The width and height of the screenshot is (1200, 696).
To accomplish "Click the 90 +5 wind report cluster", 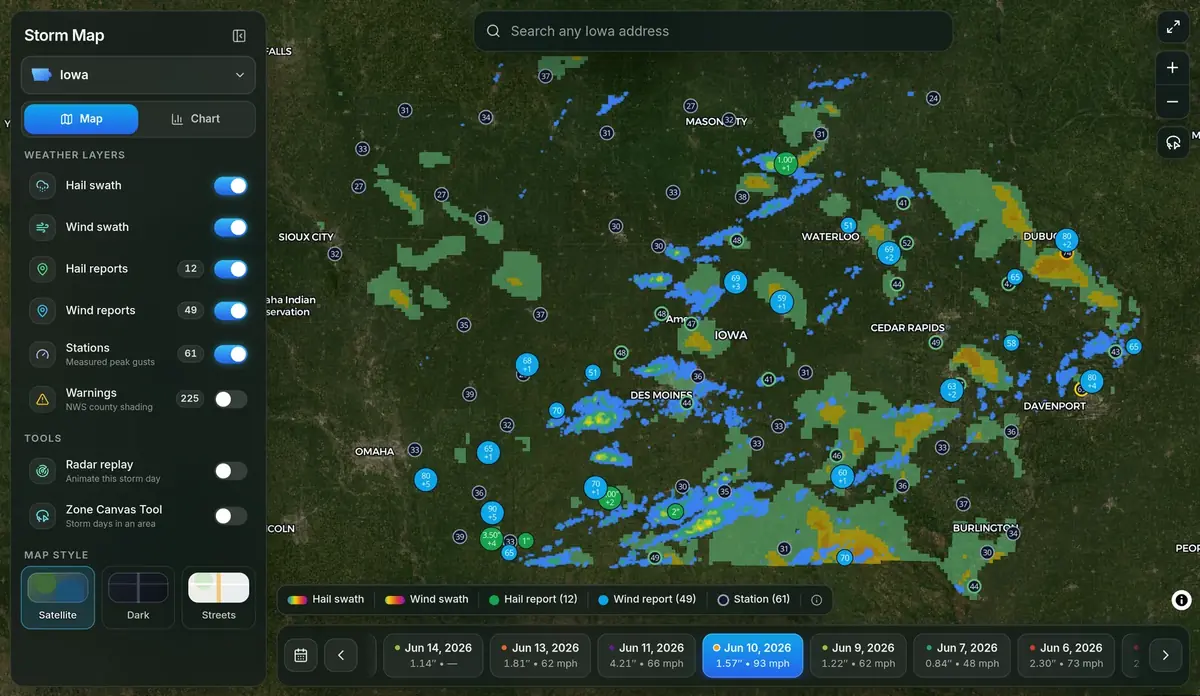I will [491, 513].
